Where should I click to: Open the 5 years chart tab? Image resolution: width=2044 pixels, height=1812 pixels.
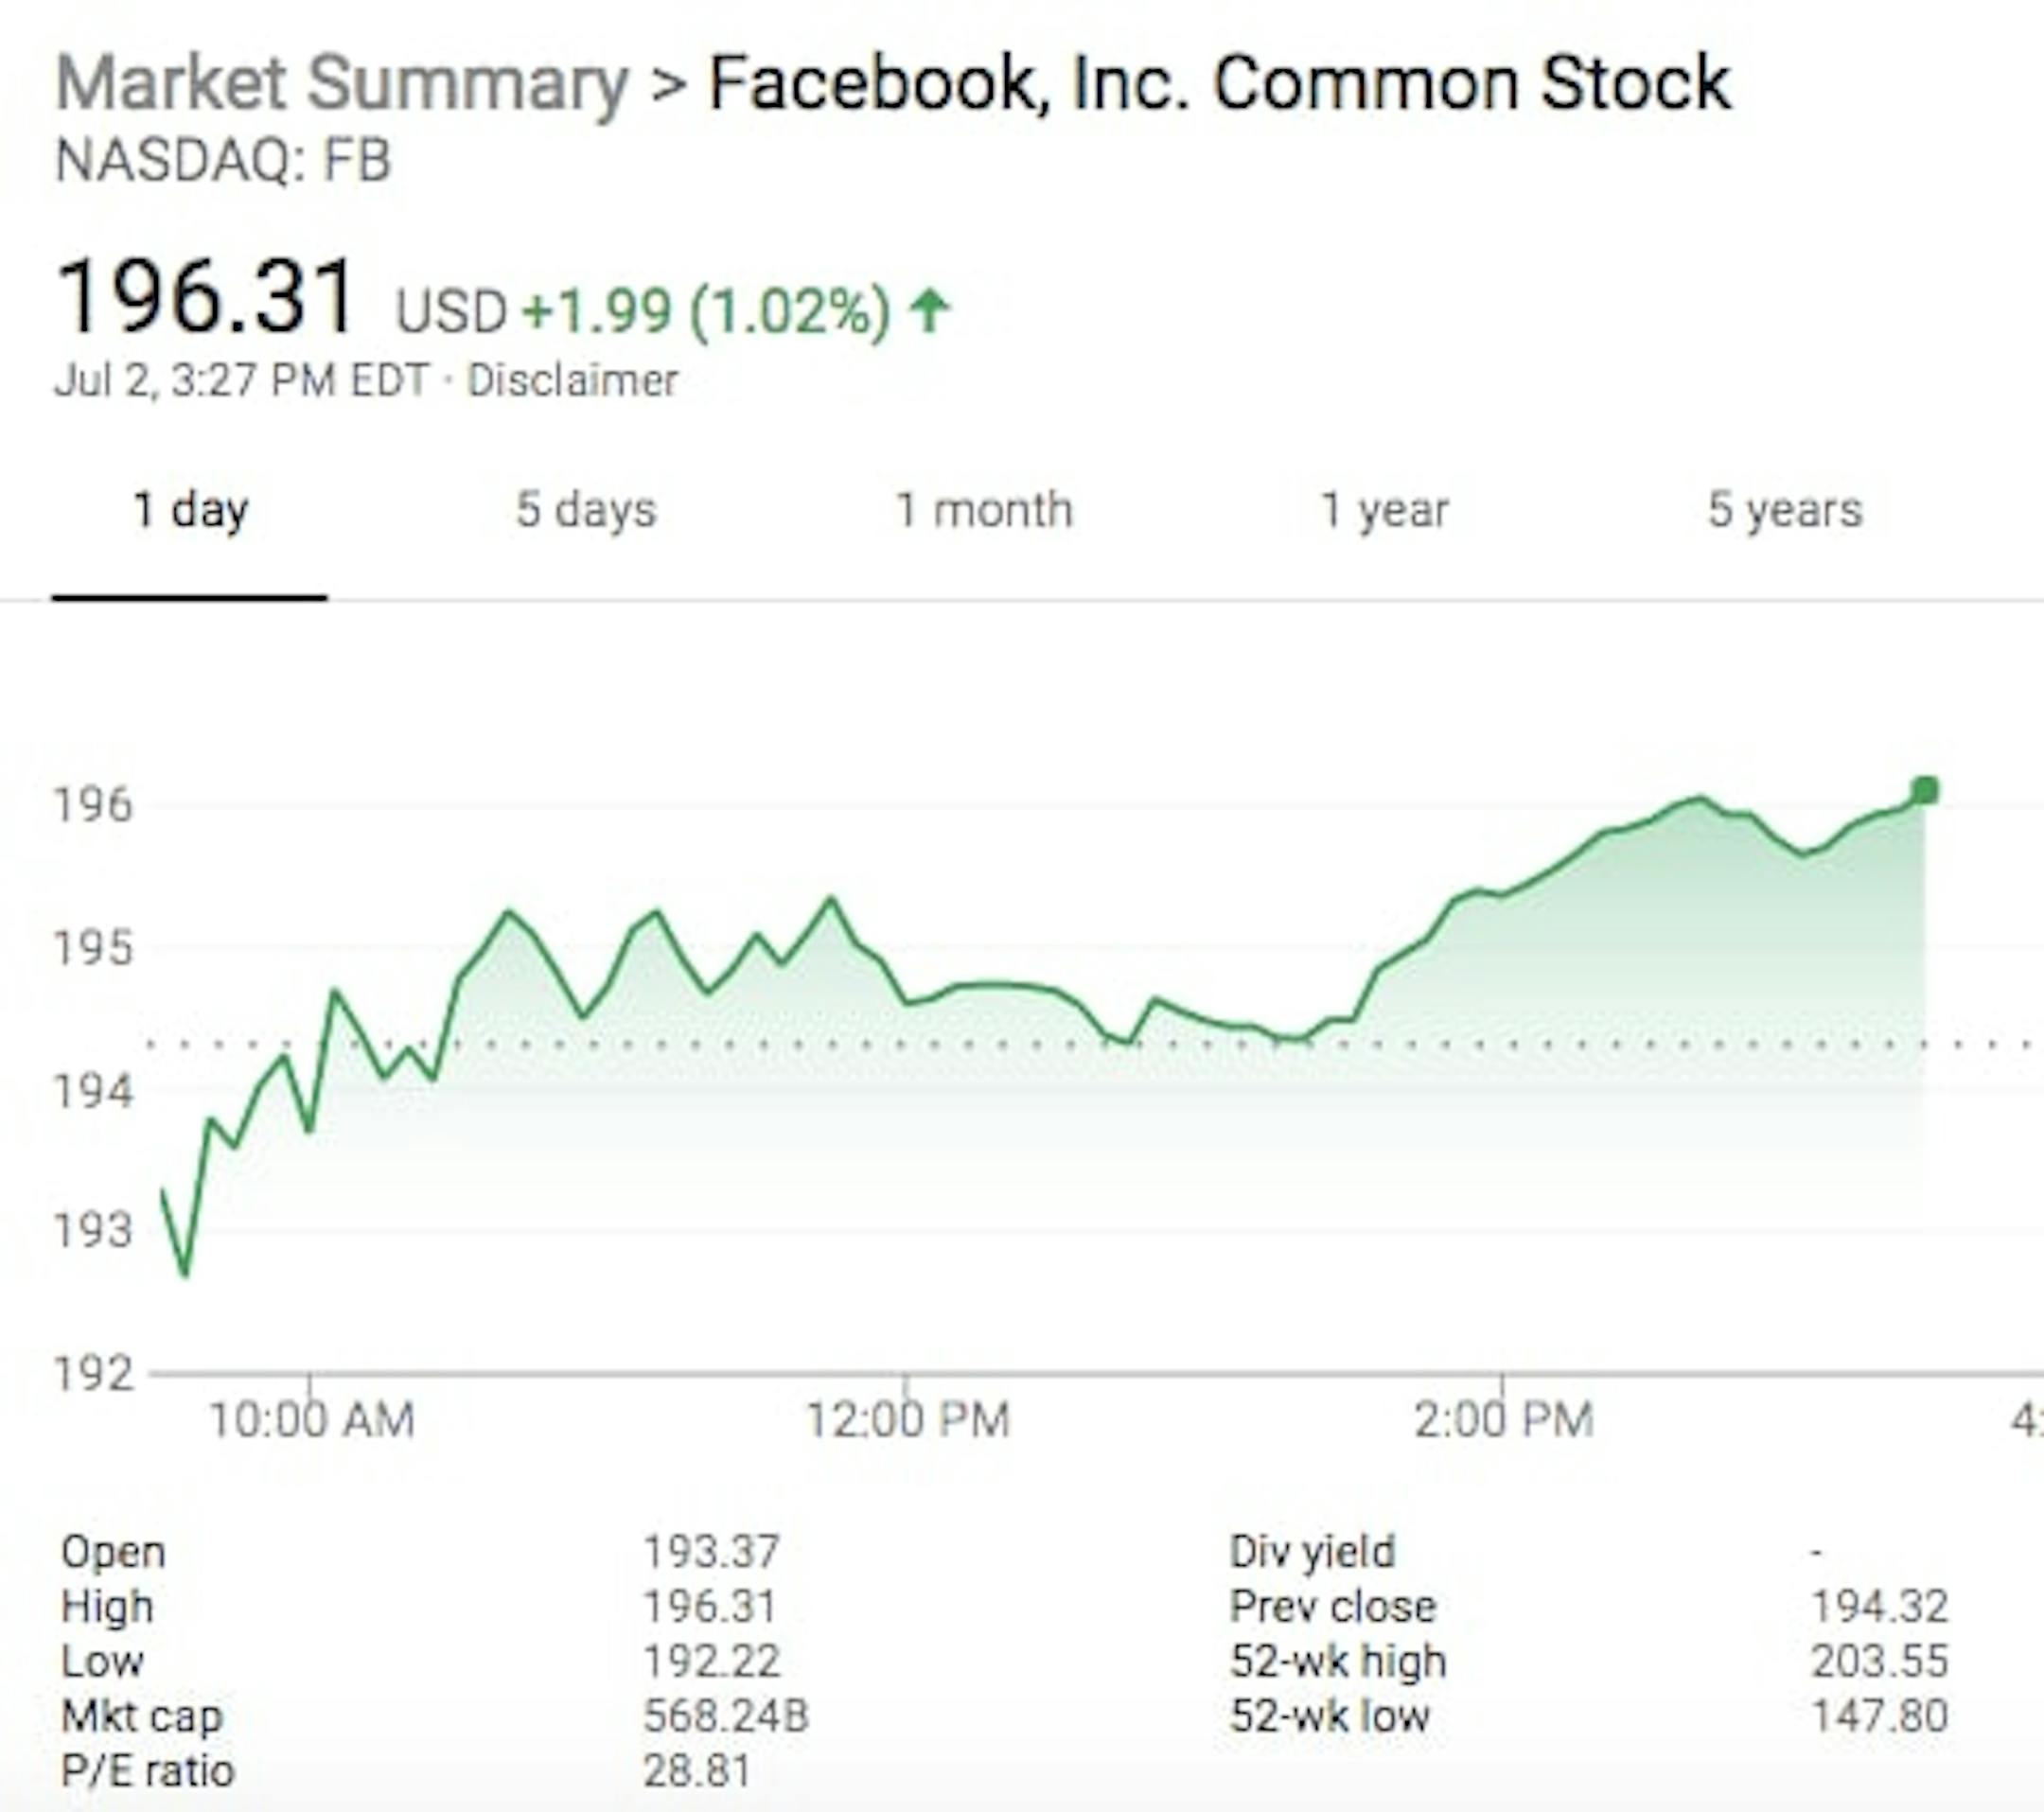pyautogui.click(x=1784, y=511)
